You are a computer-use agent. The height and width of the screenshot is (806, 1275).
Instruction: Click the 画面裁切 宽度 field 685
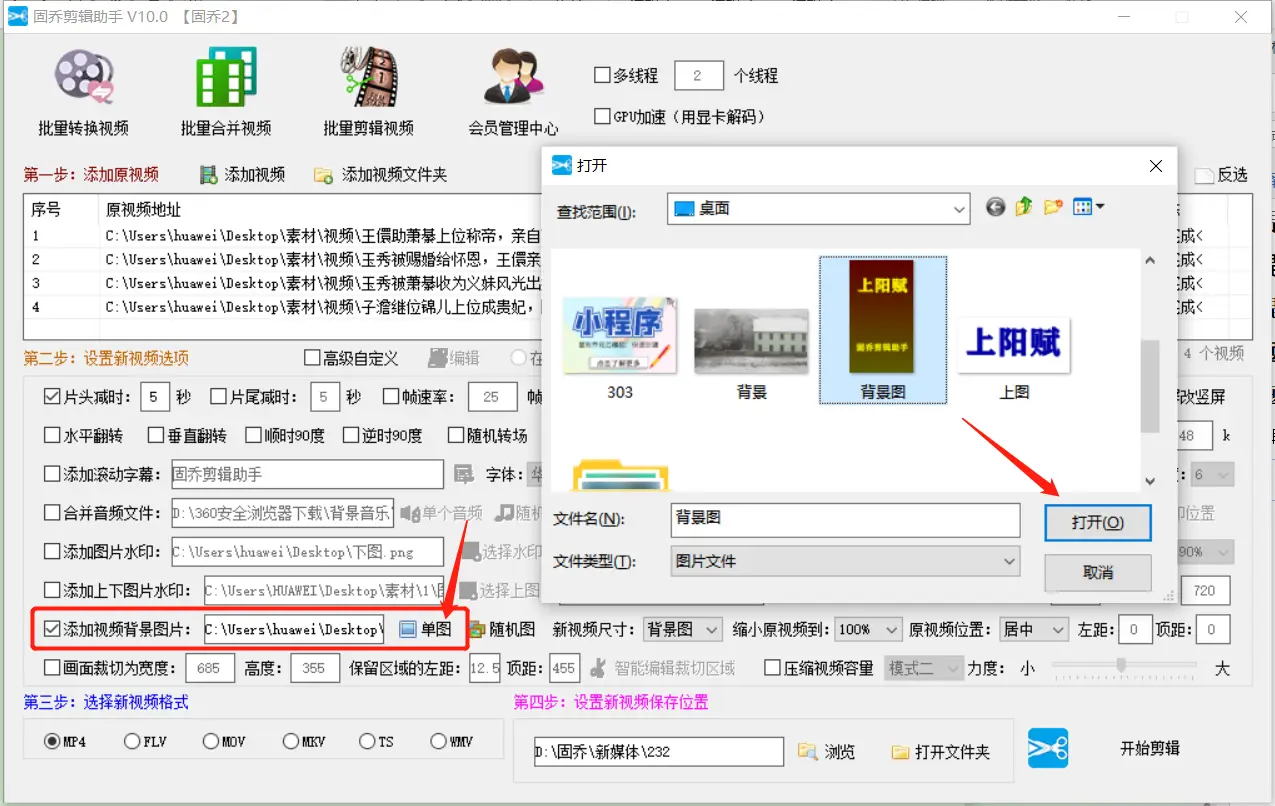(209, 668)
